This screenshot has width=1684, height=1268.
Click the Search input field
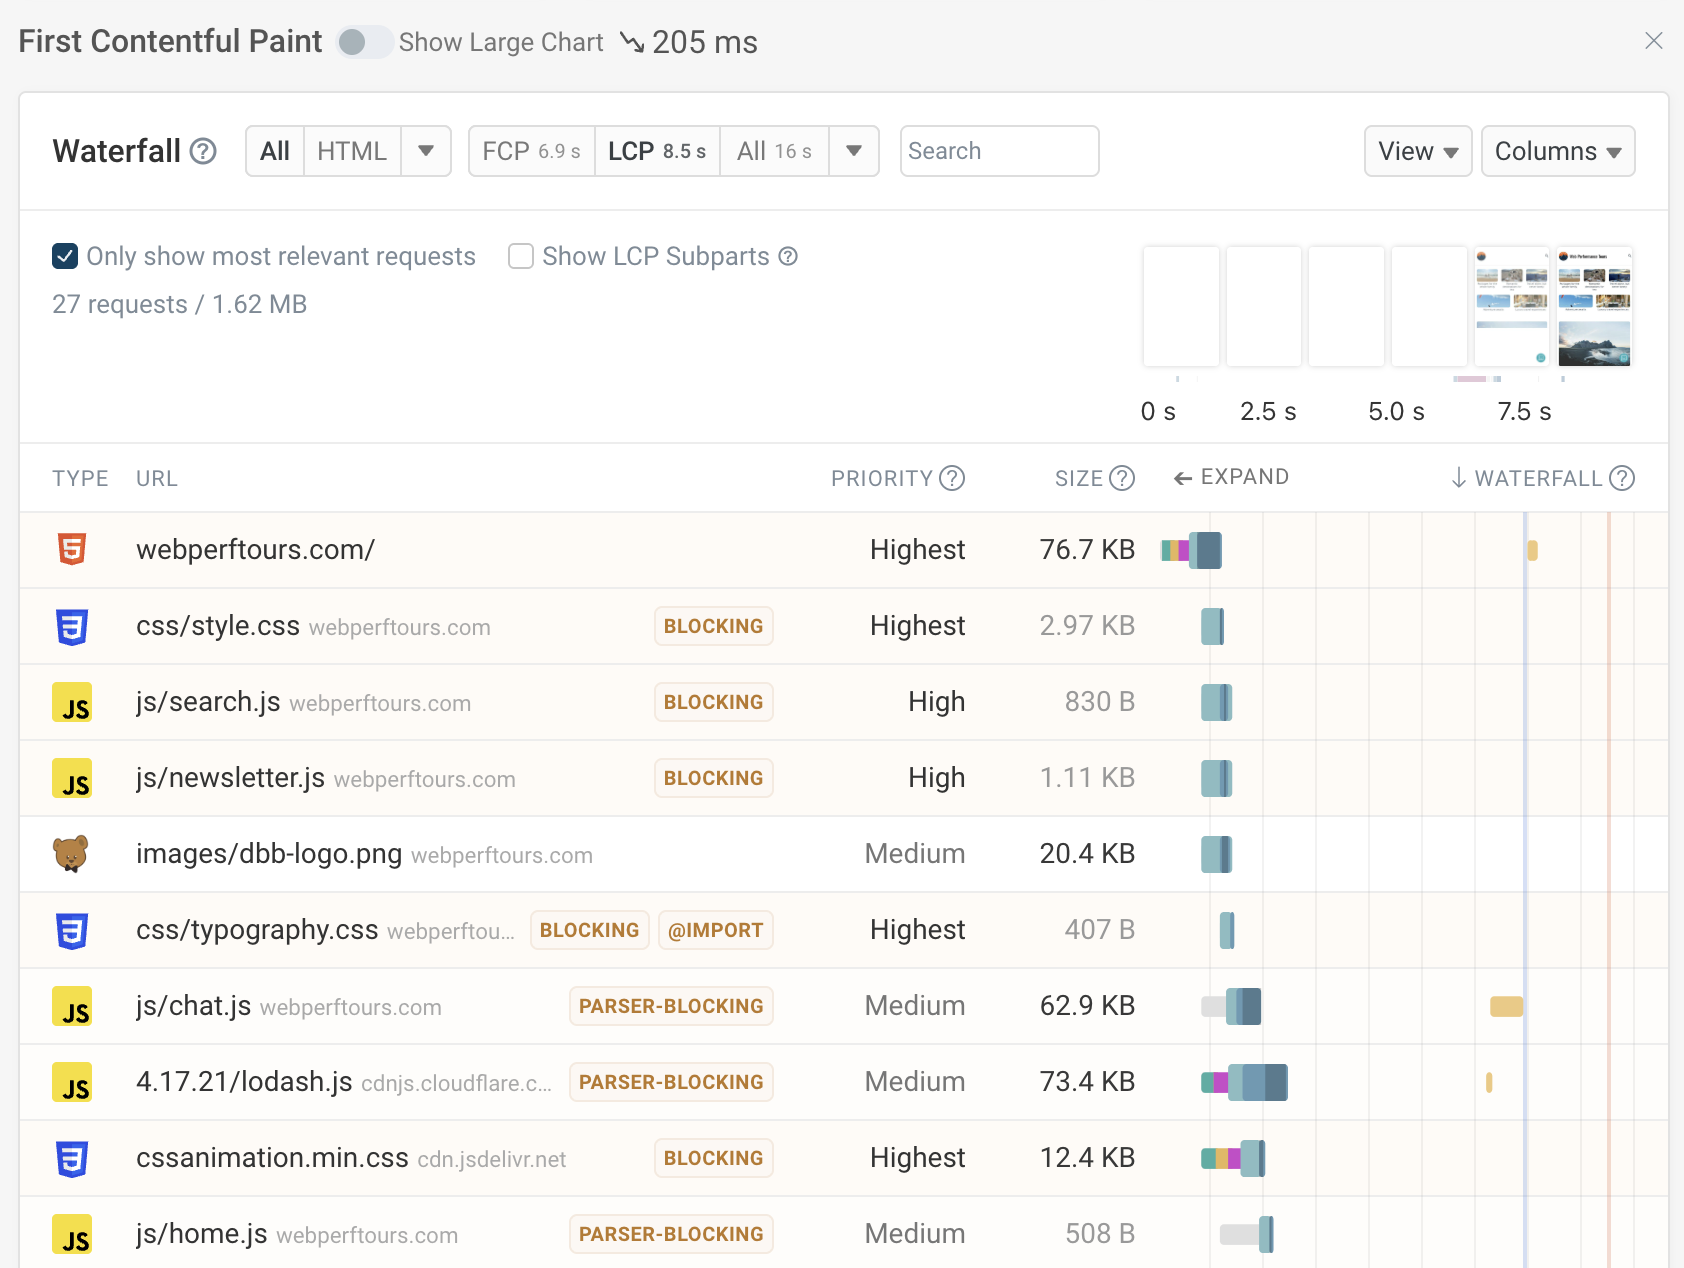(999, 151)
